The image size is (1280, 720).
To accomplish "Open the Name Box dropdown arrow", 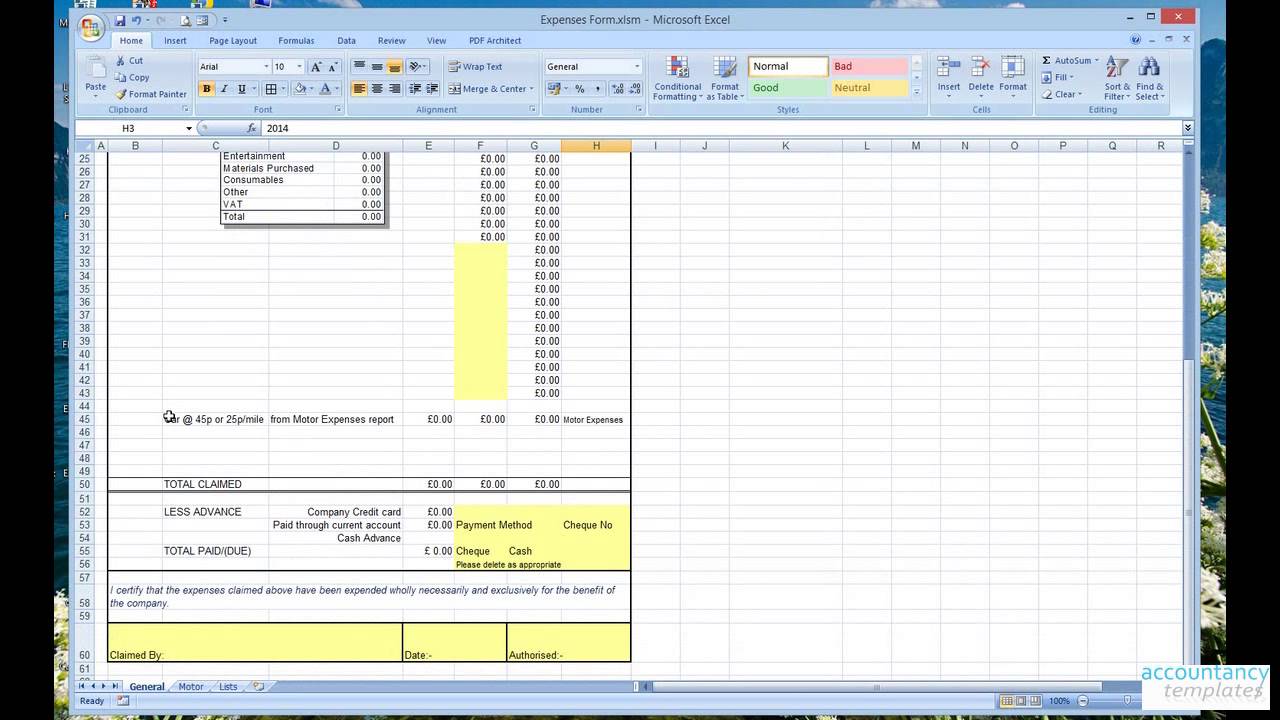I will pyautogui.click(x=188, y=129).
